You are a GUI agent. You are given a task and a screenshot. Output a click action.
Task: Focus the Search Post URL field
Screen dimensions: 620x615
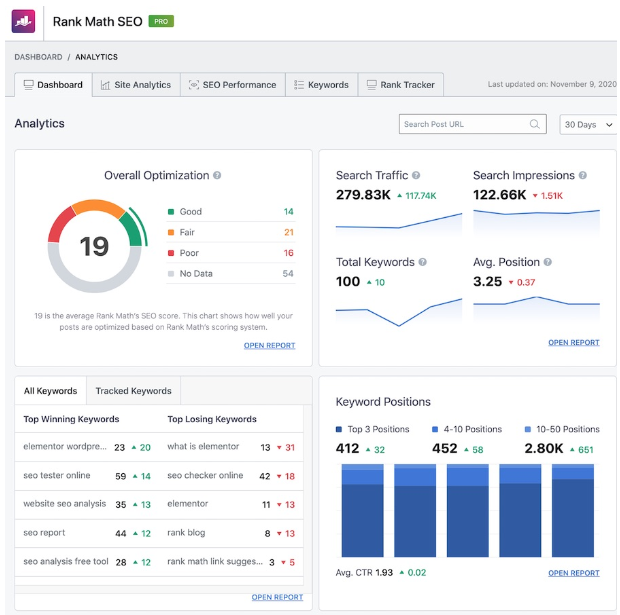tap(473, 124)
